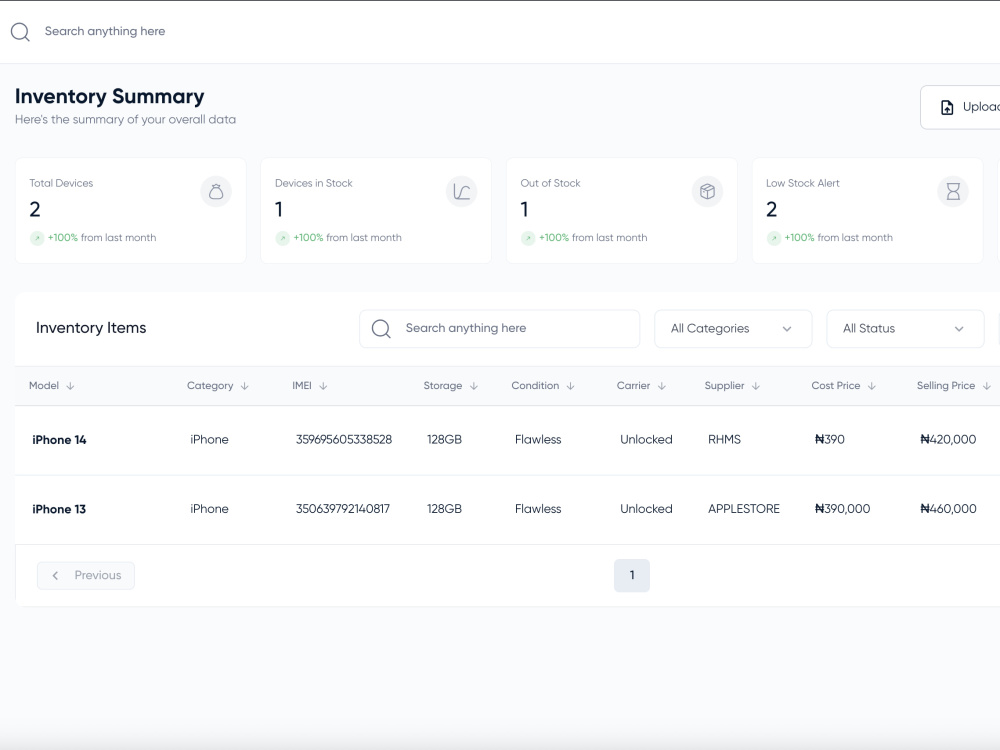The width and height of the screenshot is (1000, 750).
Task: Focus the top Search anything here field
Action: (105, 31)
